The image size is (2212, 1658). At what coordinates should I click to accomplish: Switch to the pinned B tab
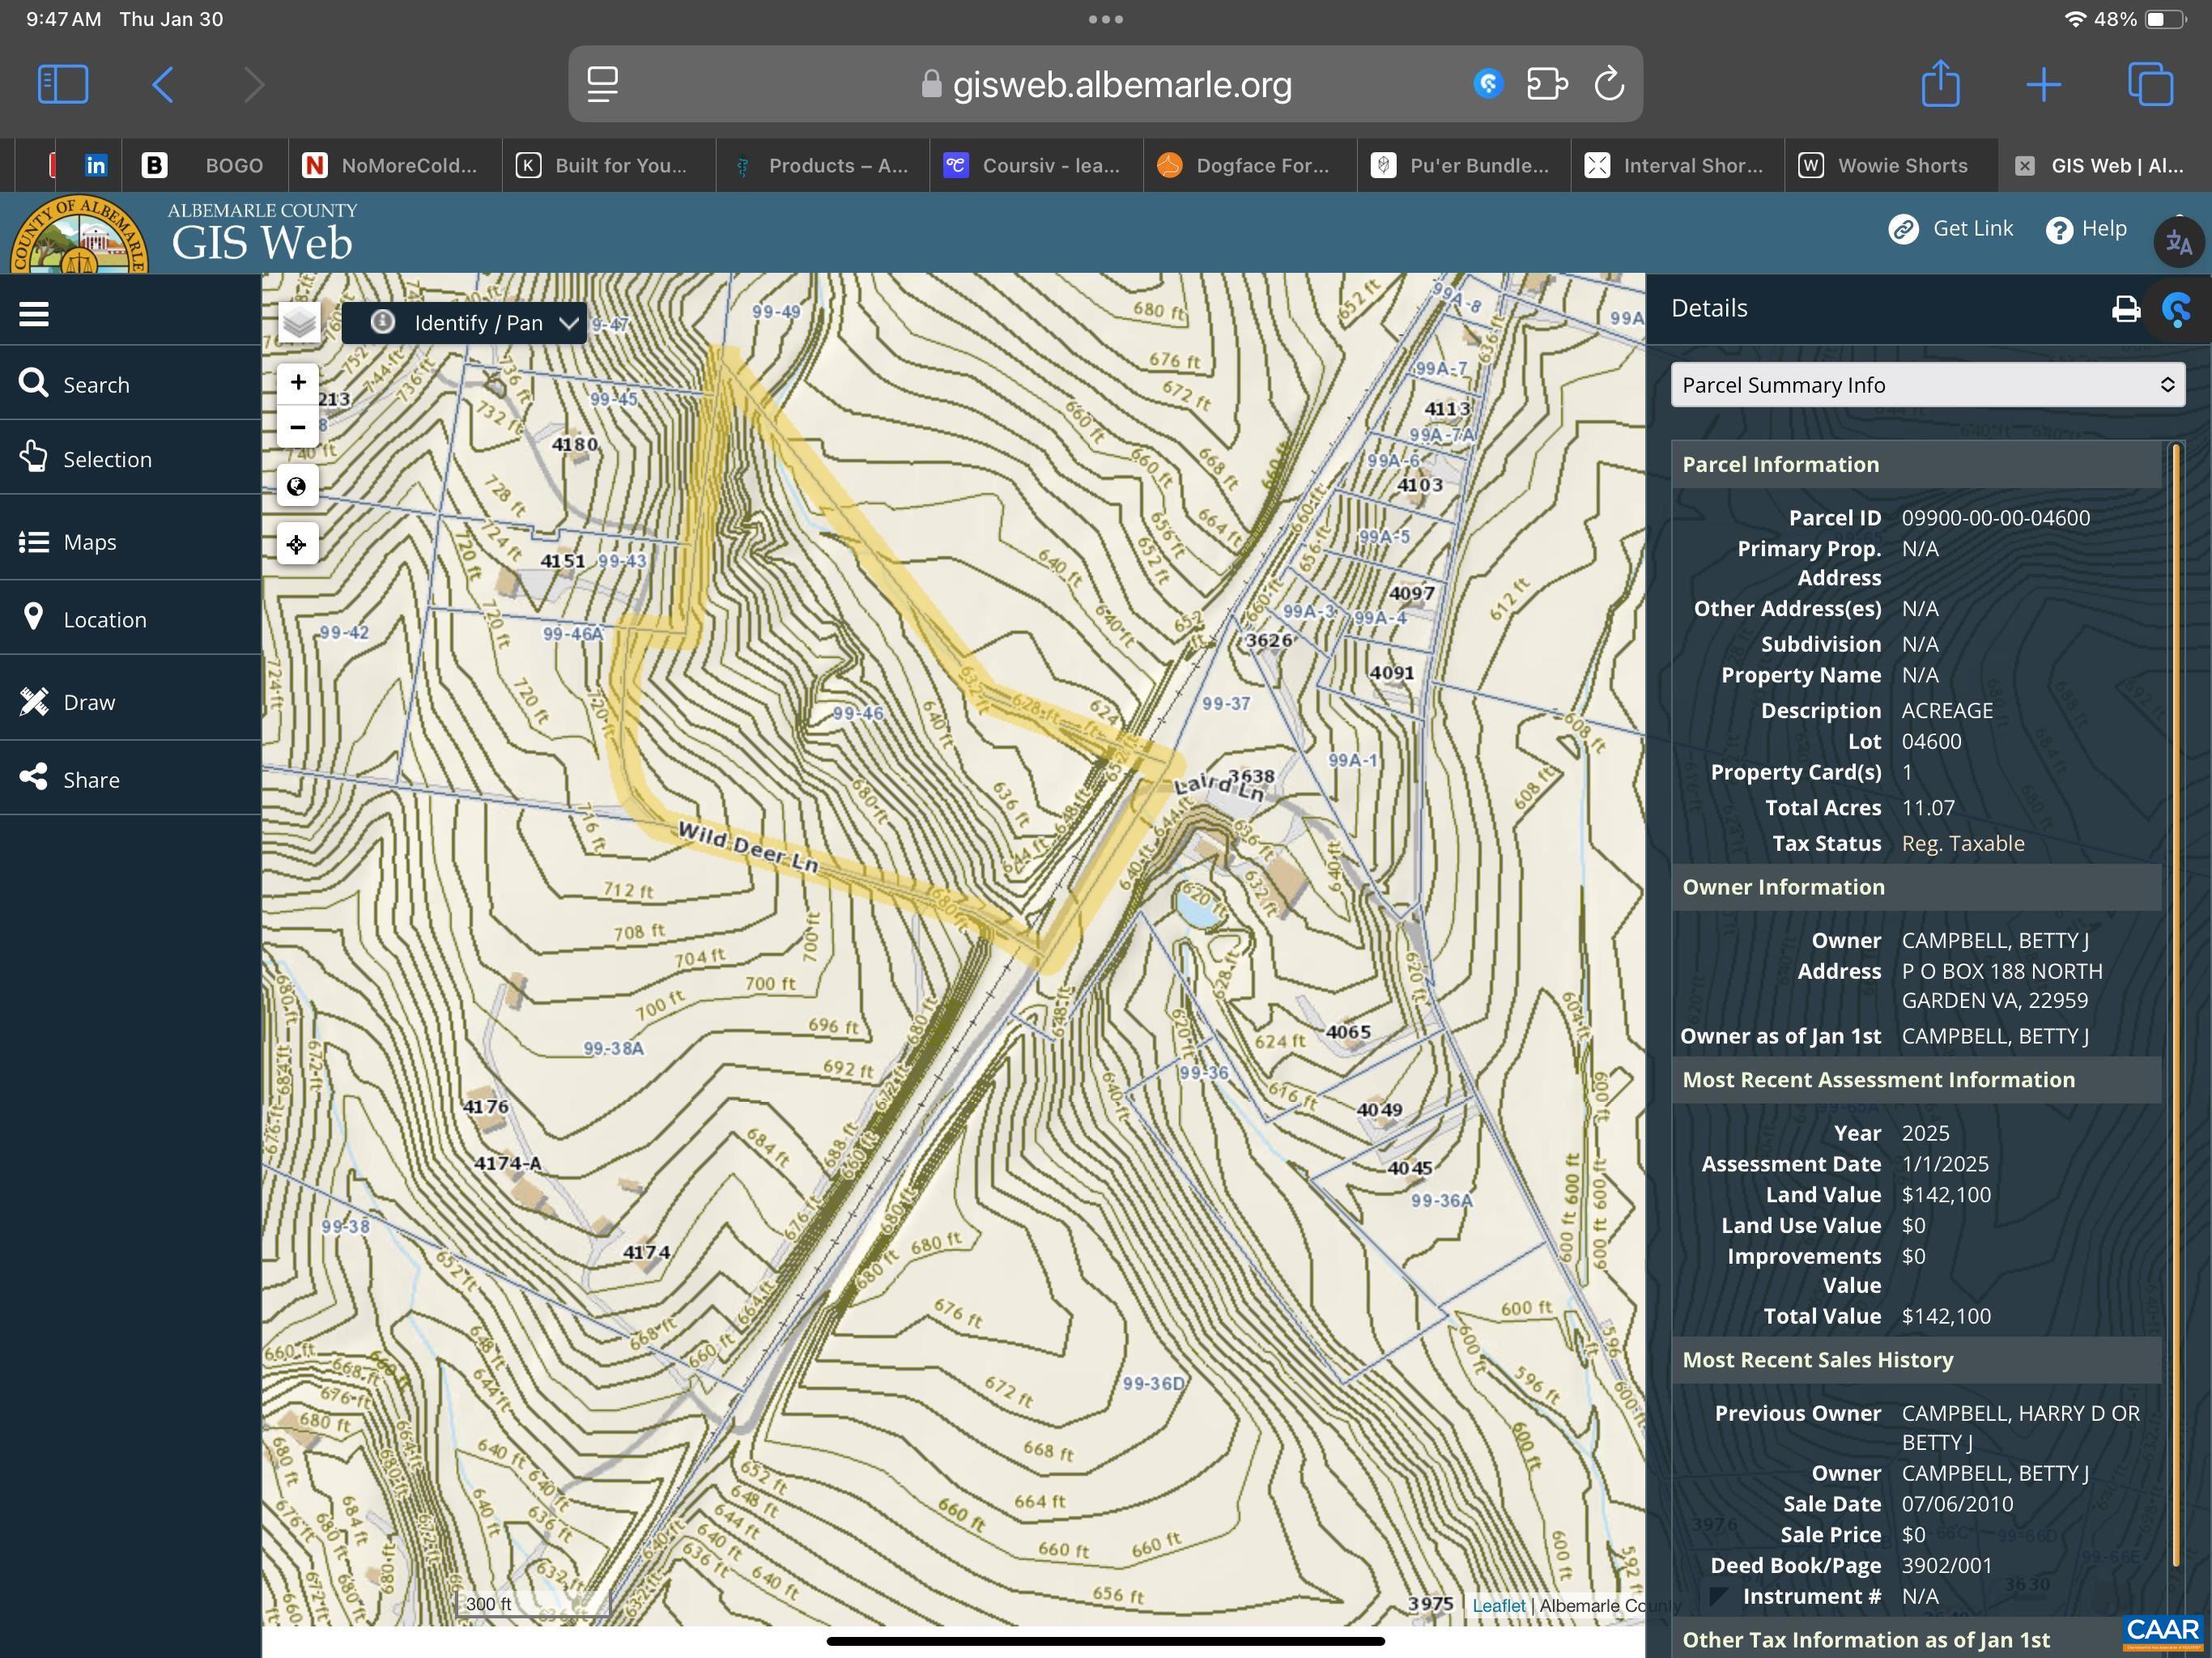click(154, 165)
